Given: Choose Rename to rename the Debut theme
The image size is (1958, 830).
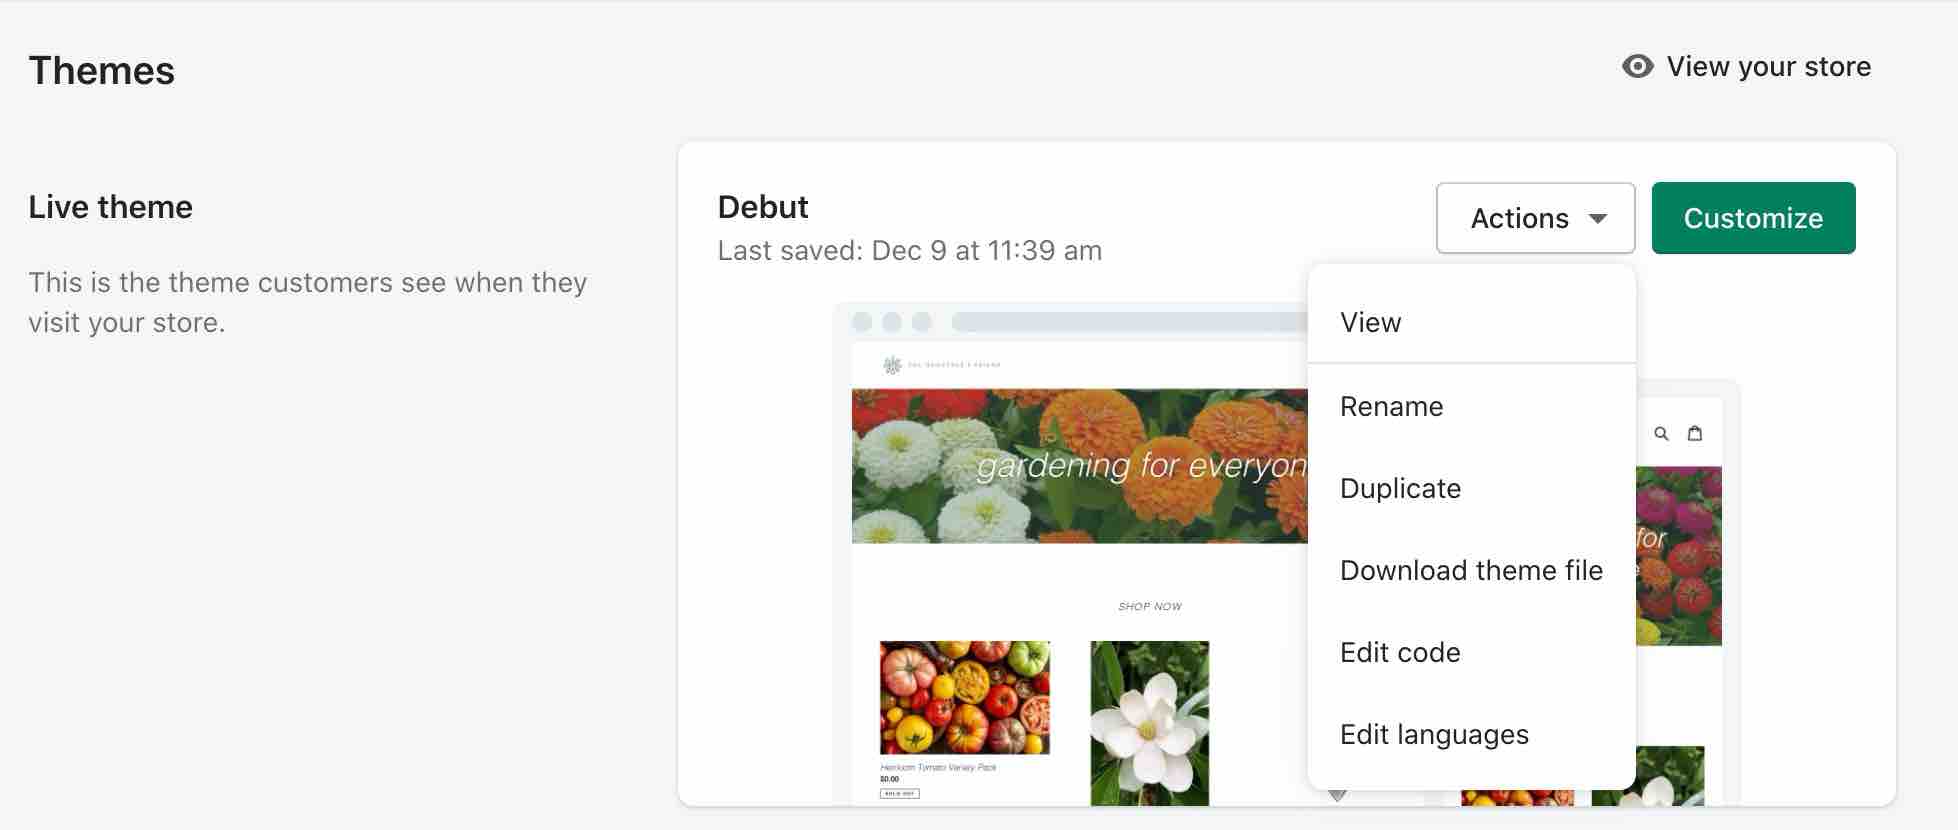Looking at the screenshot, I should tap(1391, 406).
